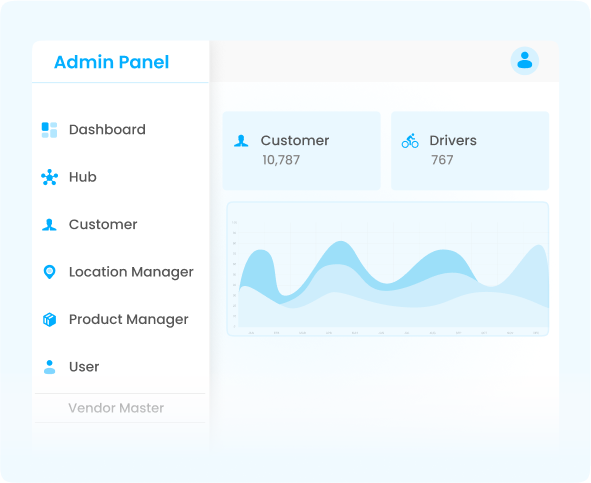591x483 pixels.
Task: Open the Vendor Master entry
Action: pos(116,408)
